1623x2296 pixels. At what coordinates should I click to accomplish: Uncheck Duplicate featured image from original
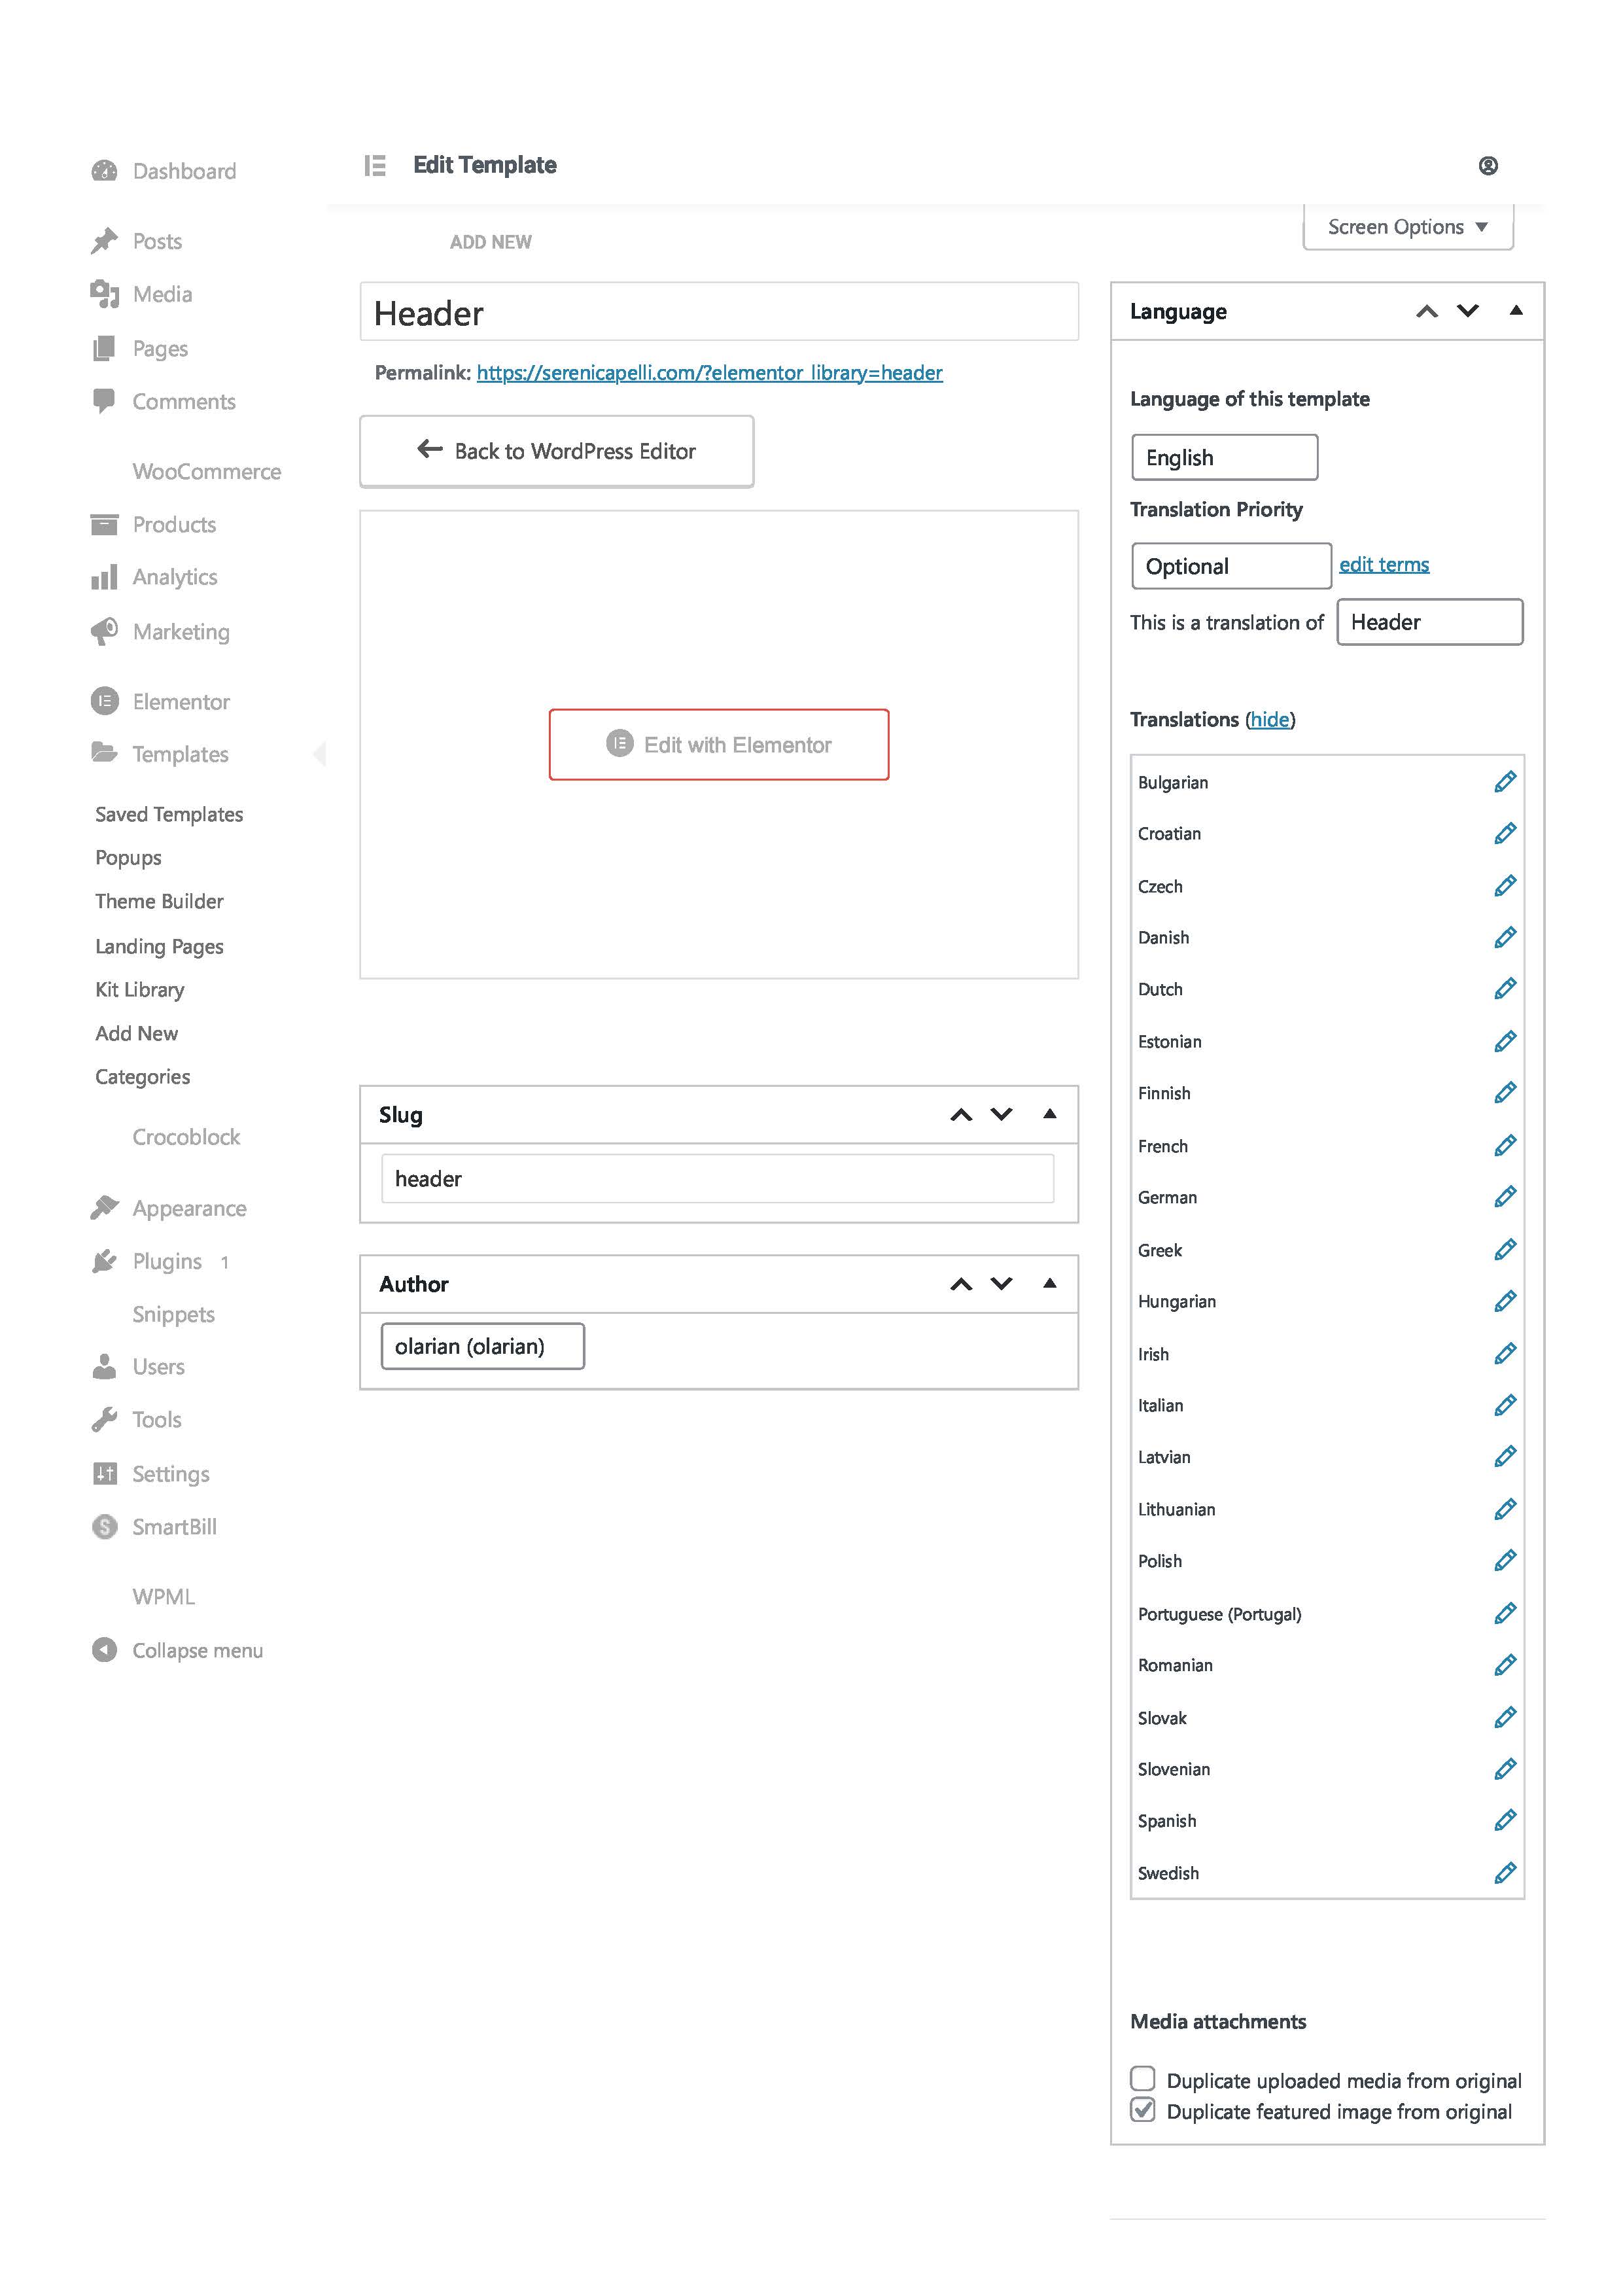(x=1142, y=2110)
